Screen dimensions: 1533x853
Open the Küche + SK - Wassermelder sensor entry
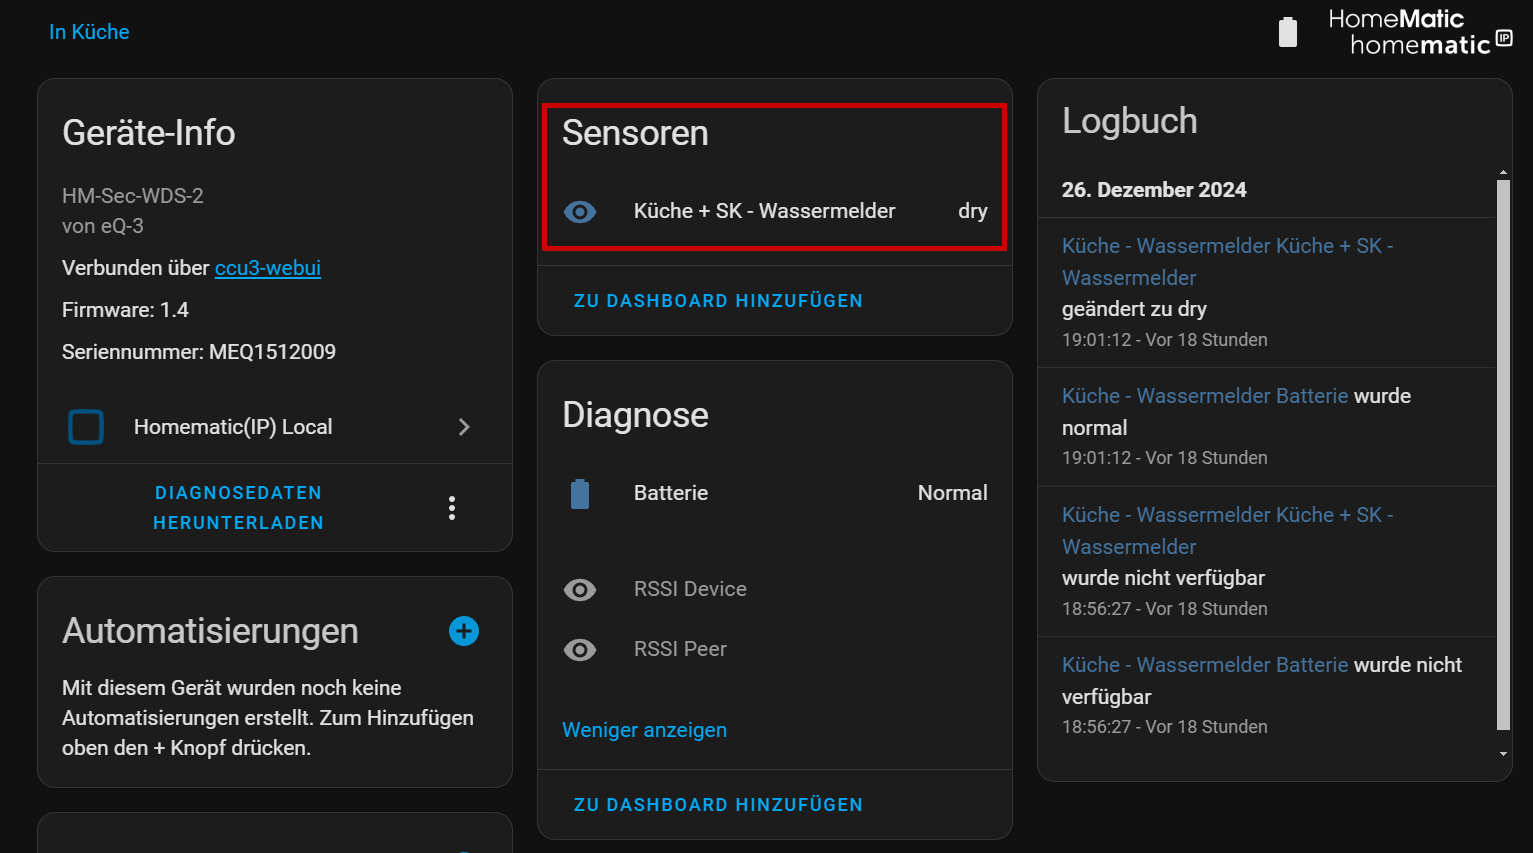point(775,211)
